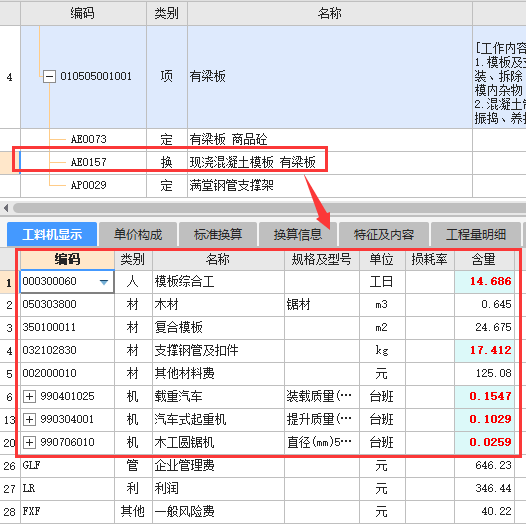Image resolution: width=526 pixels, height=529 pixels.
Task: Open the 换算信息 tab
Action: [x=298, y=234]
